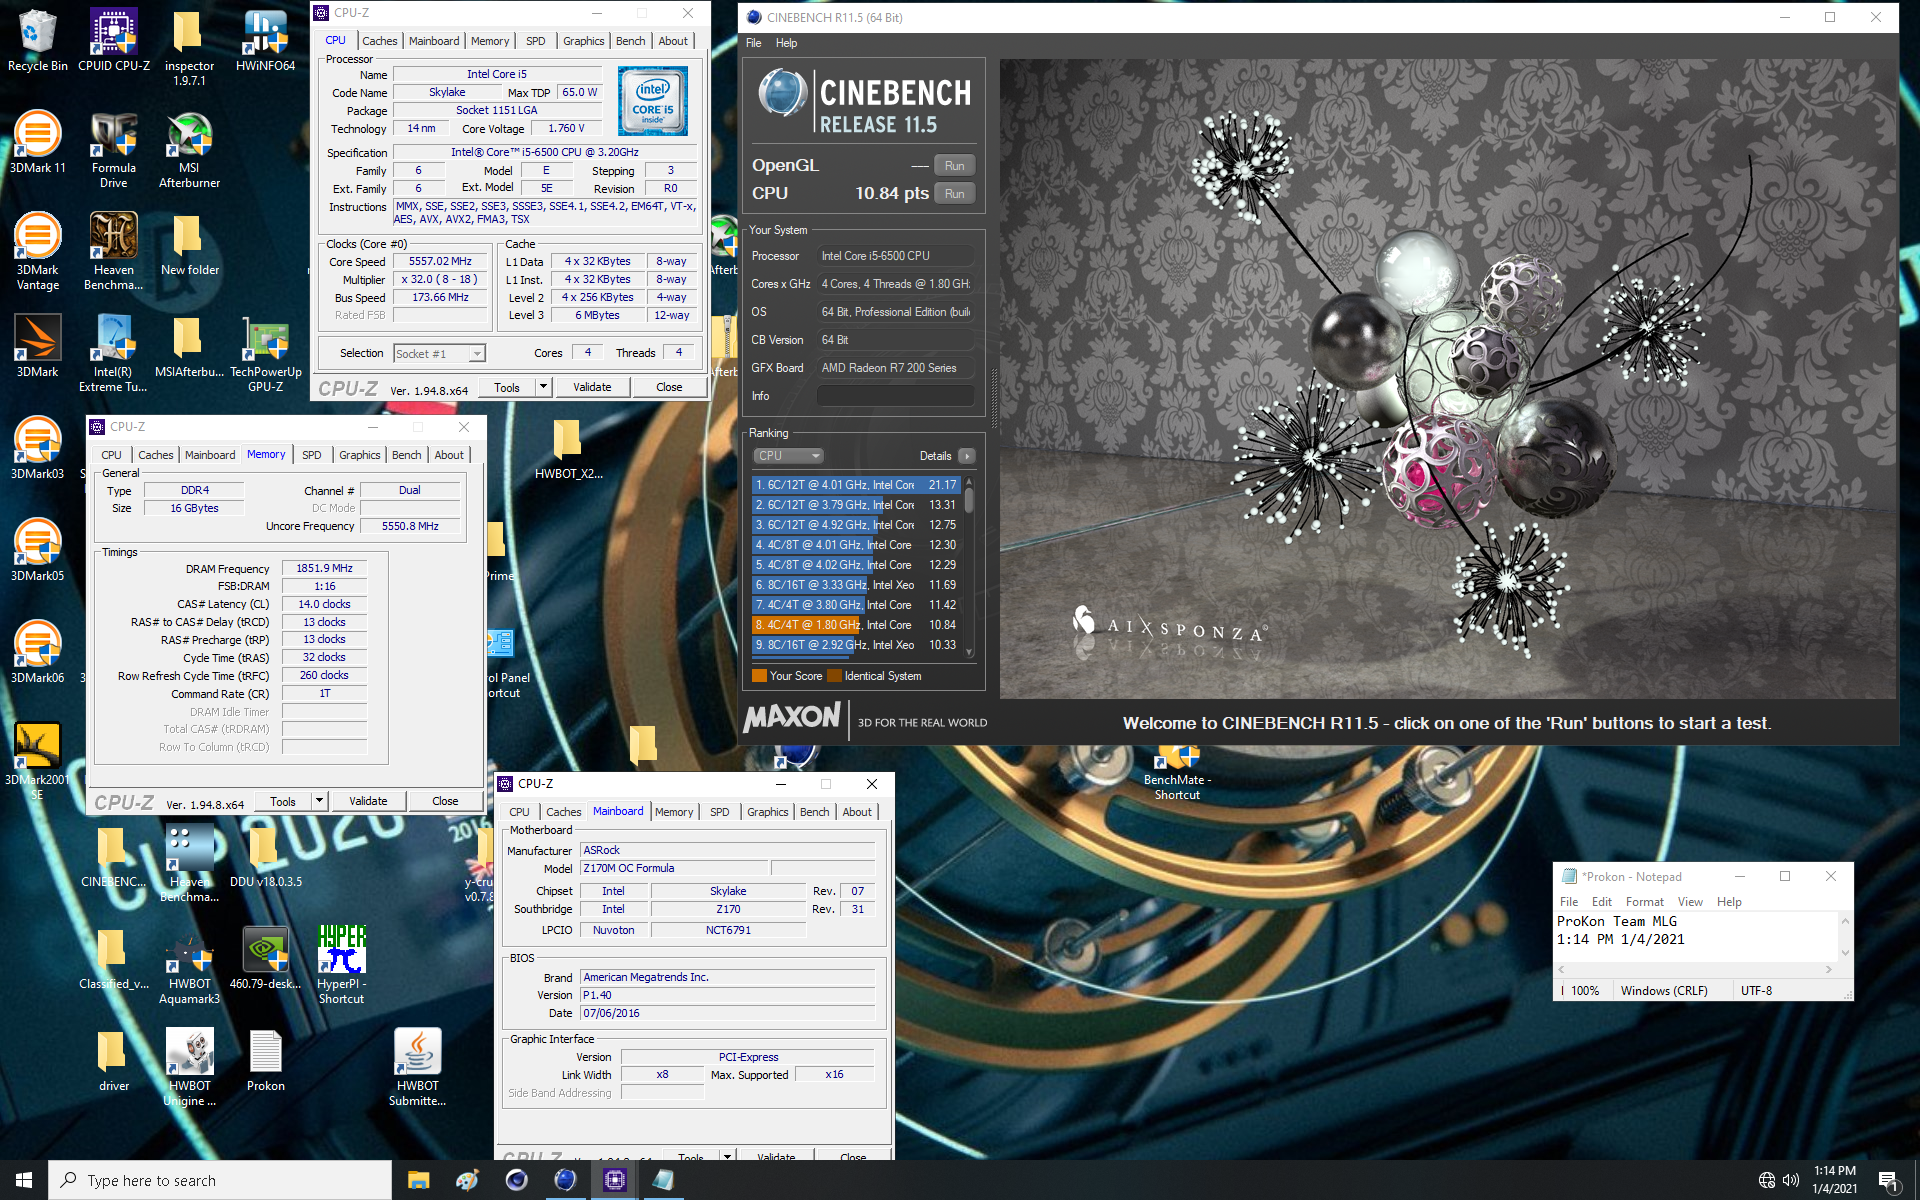Click Close button in Memory CPU-Z window
Viewport: 1920px width, 1200px height.
click(x=445, y=801)
